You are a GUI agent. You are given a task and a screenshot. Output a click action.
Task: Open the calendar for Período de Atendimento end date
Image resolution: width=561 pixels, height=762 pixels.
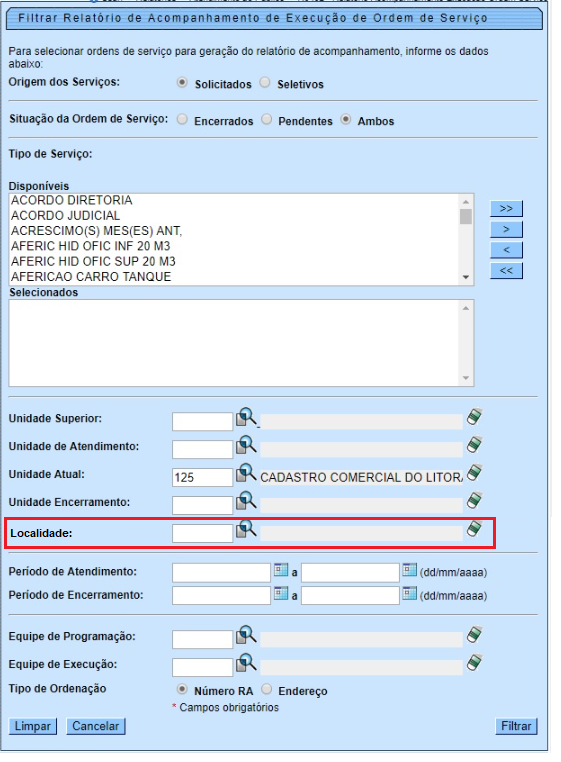tap(410, 570)
